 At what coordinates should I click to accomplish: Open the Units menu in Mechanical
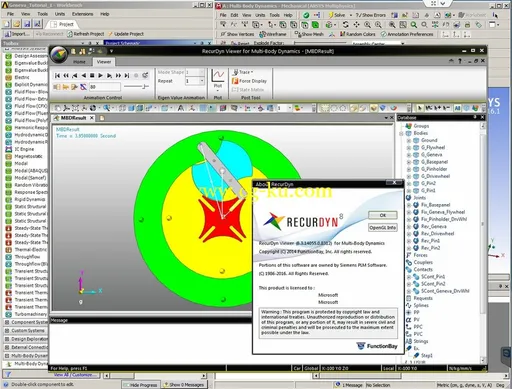tap(260, 15)
